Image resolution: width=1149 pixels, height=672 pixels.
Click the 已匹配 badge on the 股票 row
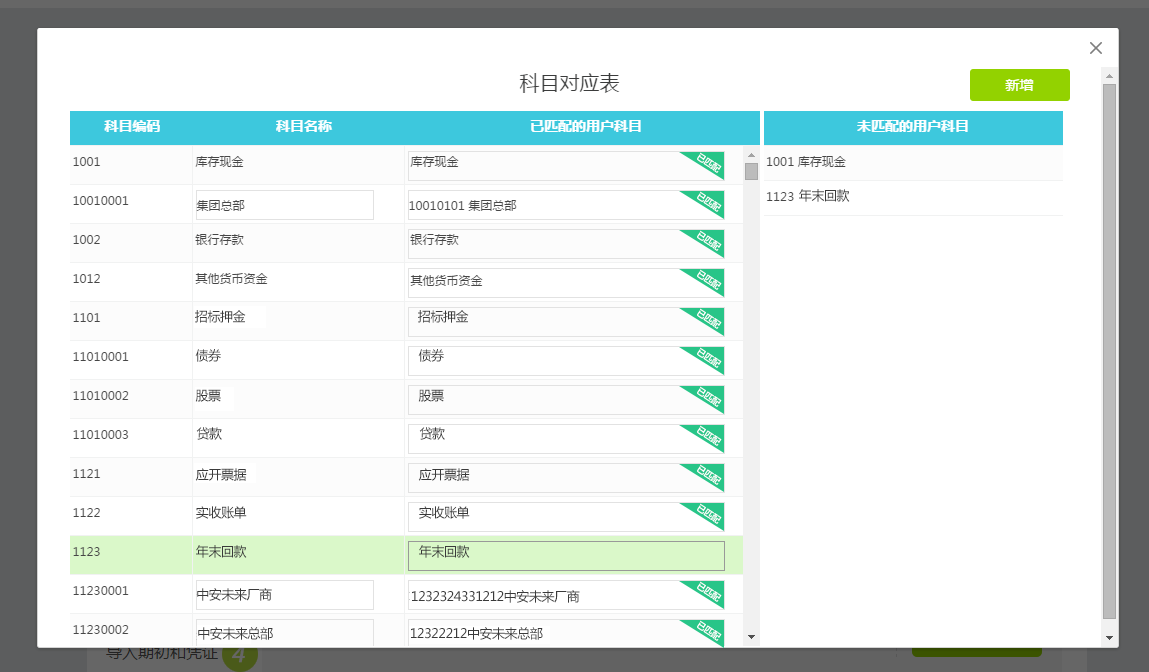tap(704, 399)
